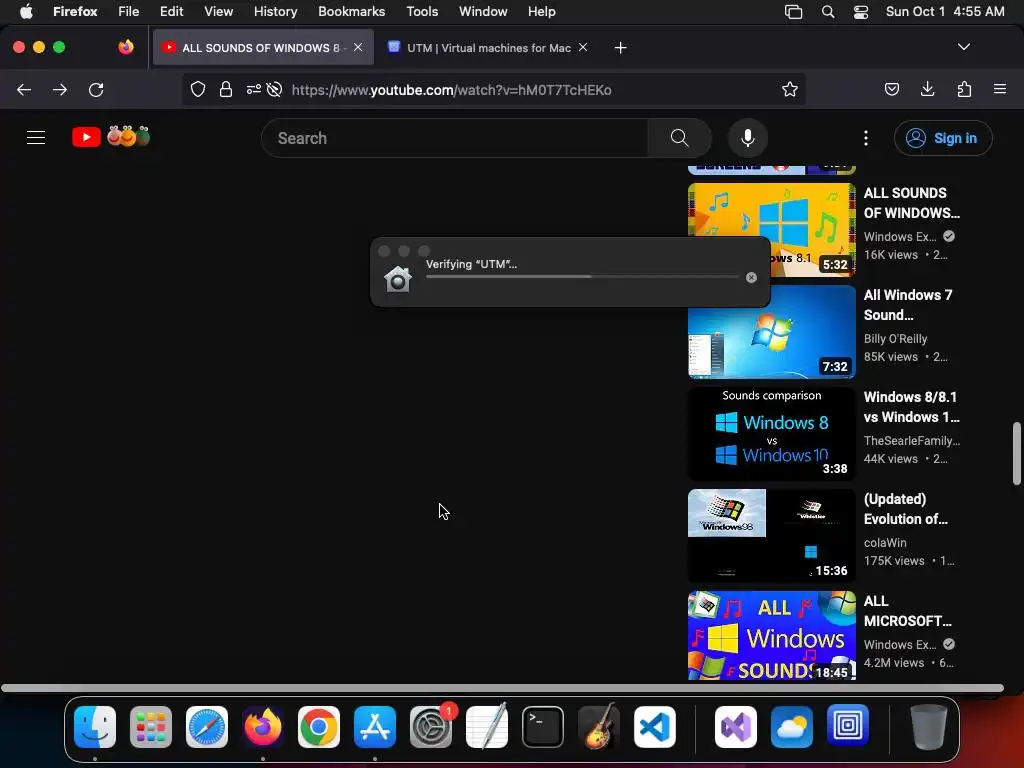Open Firefox extensions puzzle icon

pos(964,89)
